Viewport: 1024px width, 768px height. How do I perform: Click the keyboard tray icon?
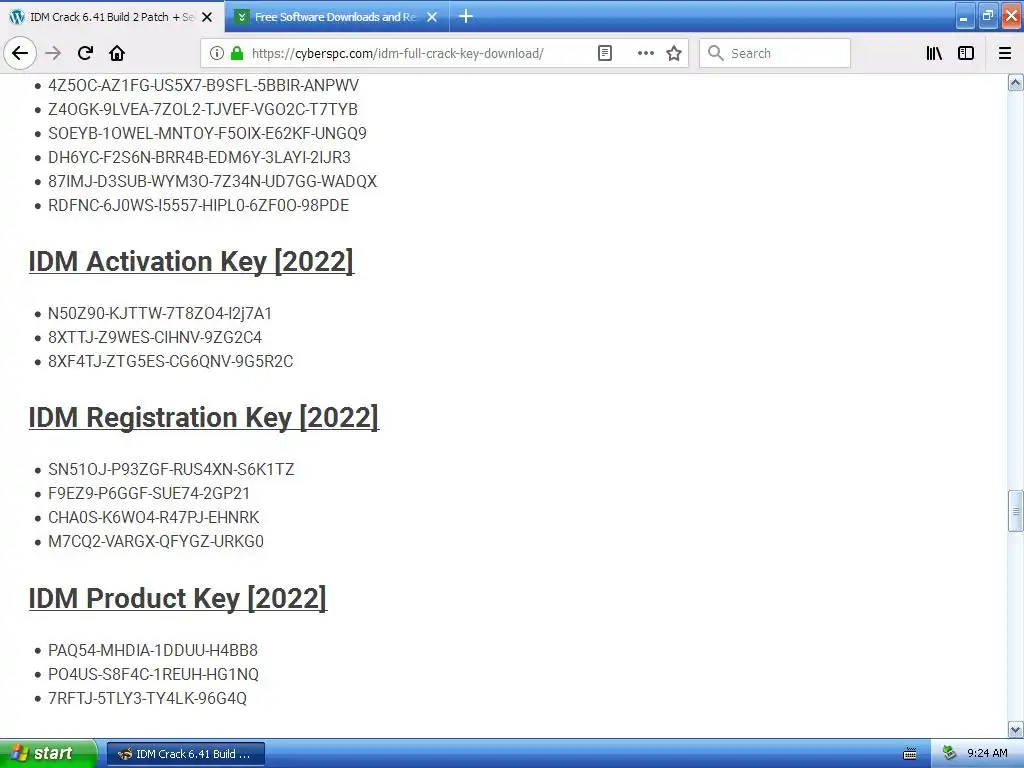(x=910, y=754)
